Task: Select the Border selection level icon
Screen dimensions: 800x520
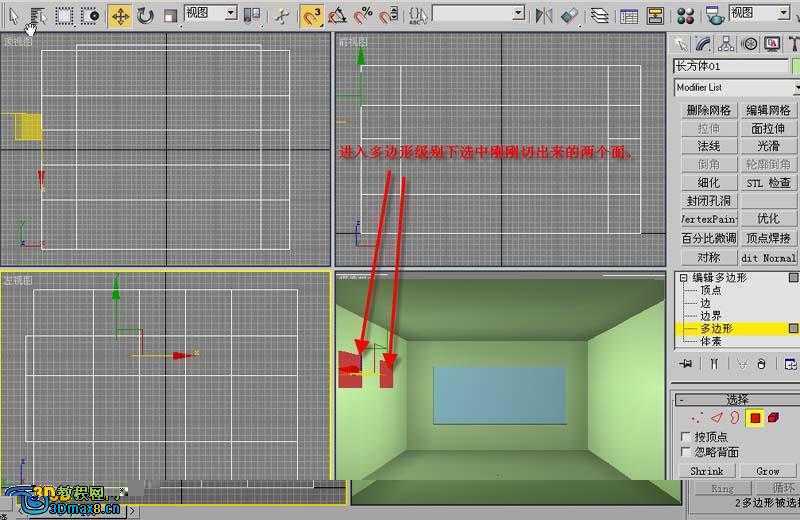Action: pos(735,418)
